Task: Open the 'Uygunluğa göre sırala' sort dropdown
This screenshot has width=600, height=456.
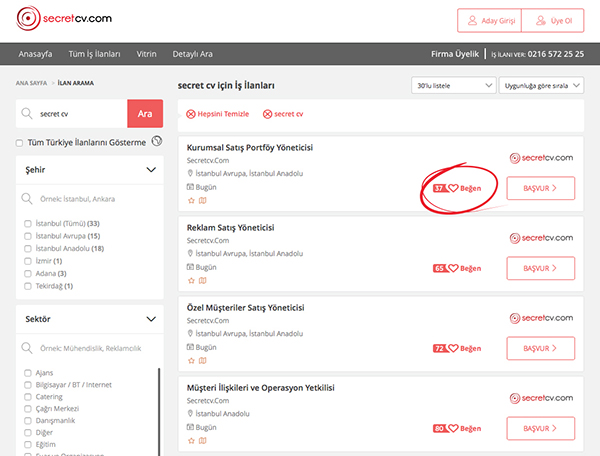Action: tap(540, 86)
